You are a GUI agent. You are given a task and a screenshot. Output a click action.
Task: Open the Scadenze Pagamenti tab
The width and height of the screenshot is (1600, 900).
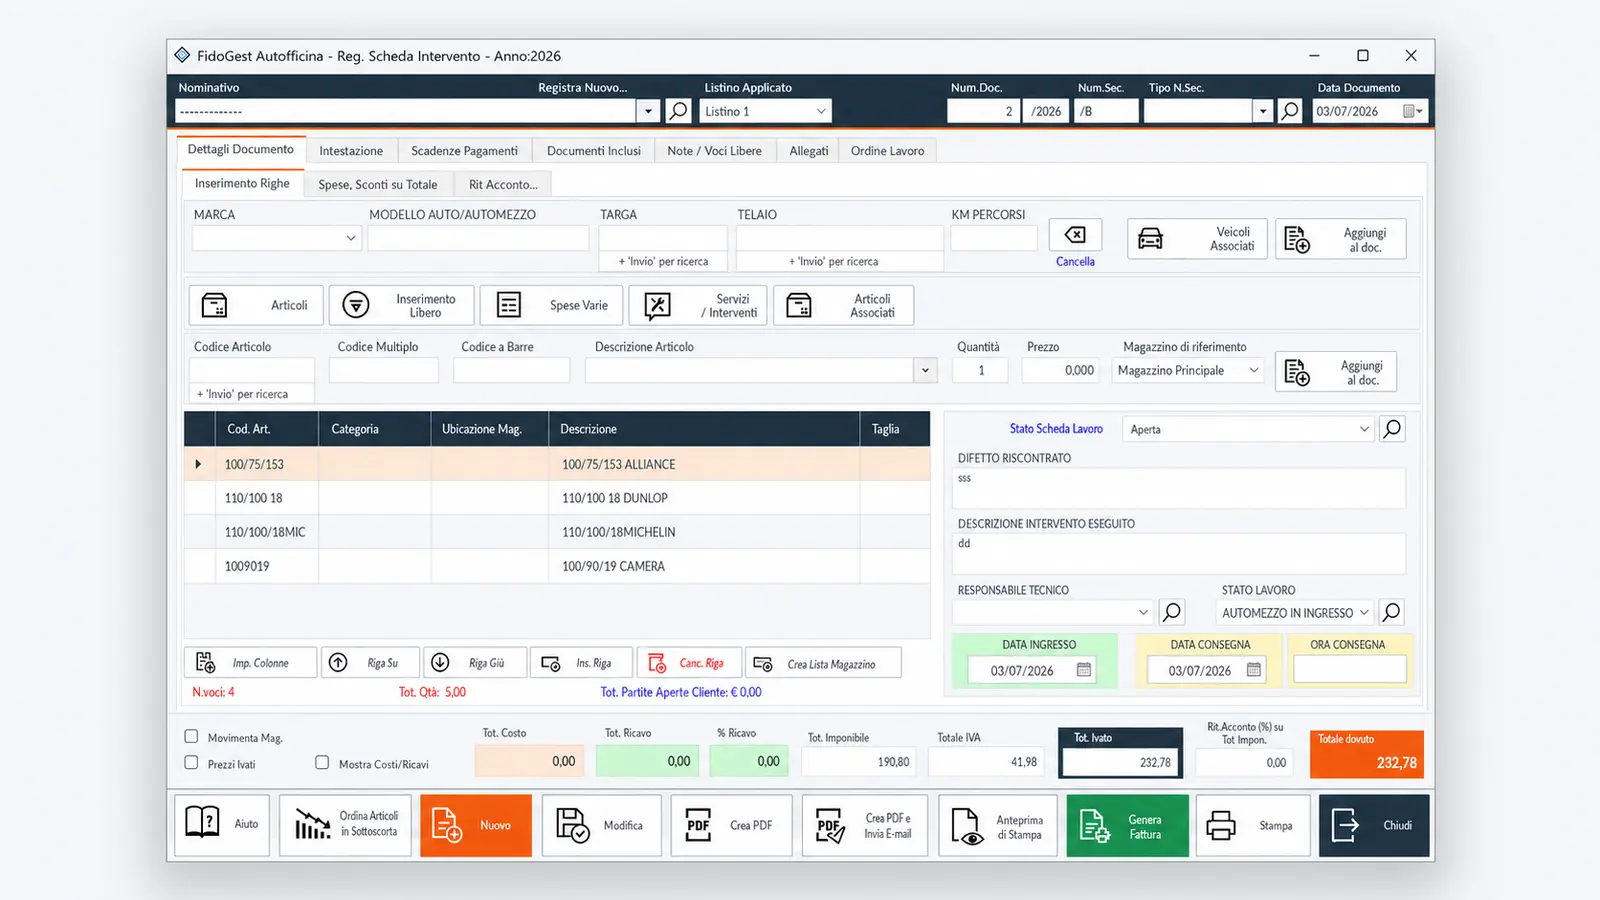point(464,151)
